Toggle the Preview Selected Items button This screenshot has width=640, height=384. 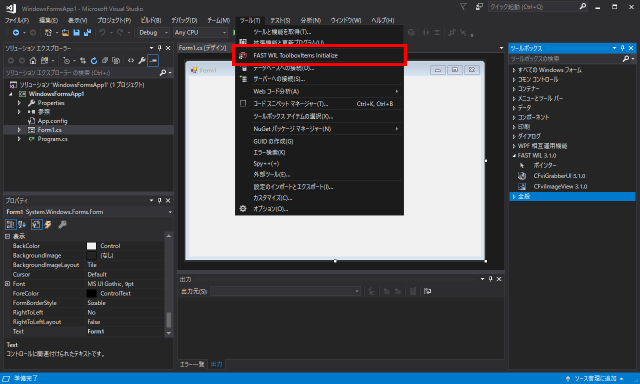click(x=153, y=60)
